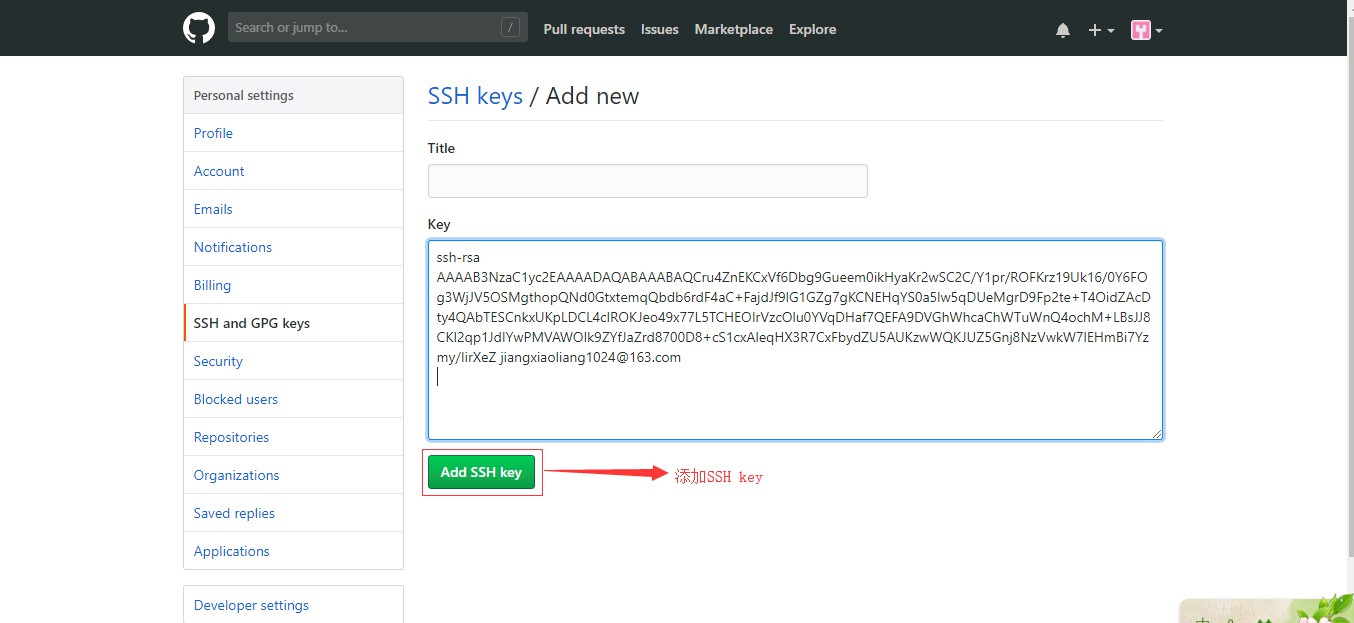Click the slash shortcut hint icon
Image resolution: width=1354 pixels, height=623 pixels.
click(511, 28)
